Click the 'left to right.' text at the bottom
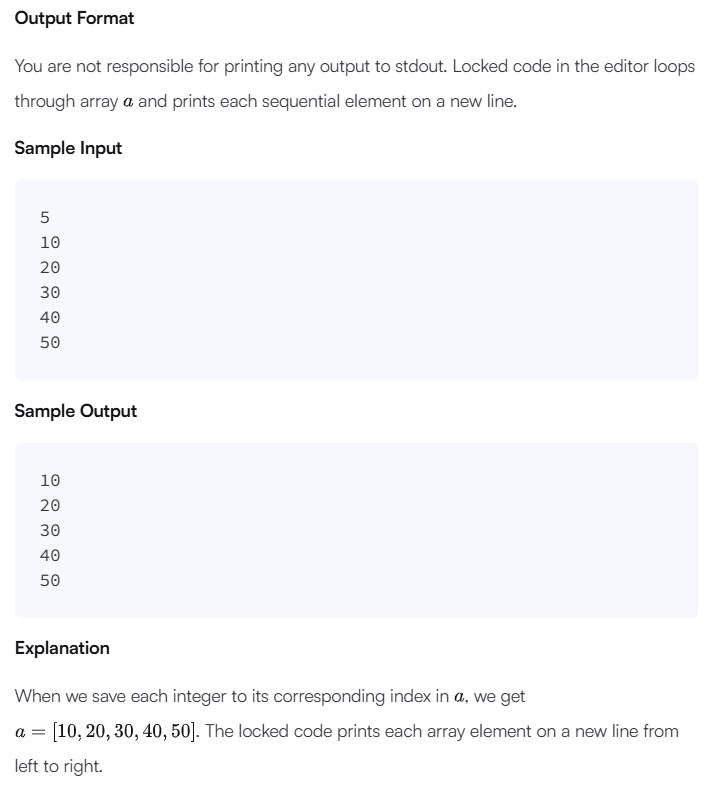 (59, 766)
